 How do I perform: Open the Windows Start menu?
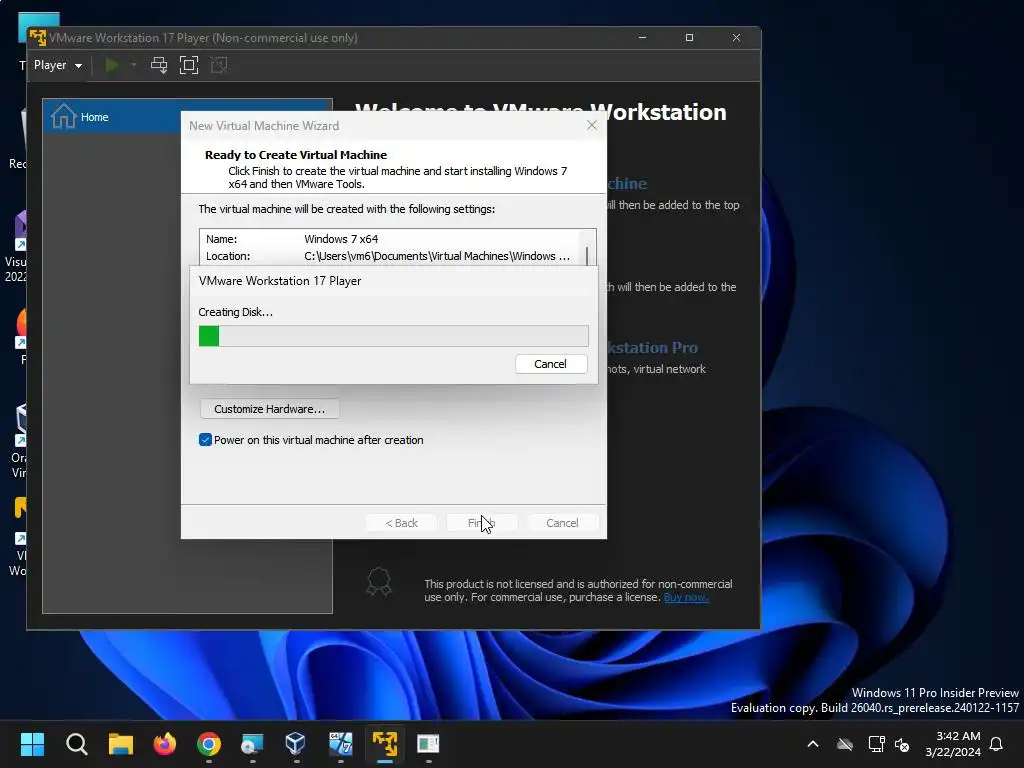click(32, 744)
